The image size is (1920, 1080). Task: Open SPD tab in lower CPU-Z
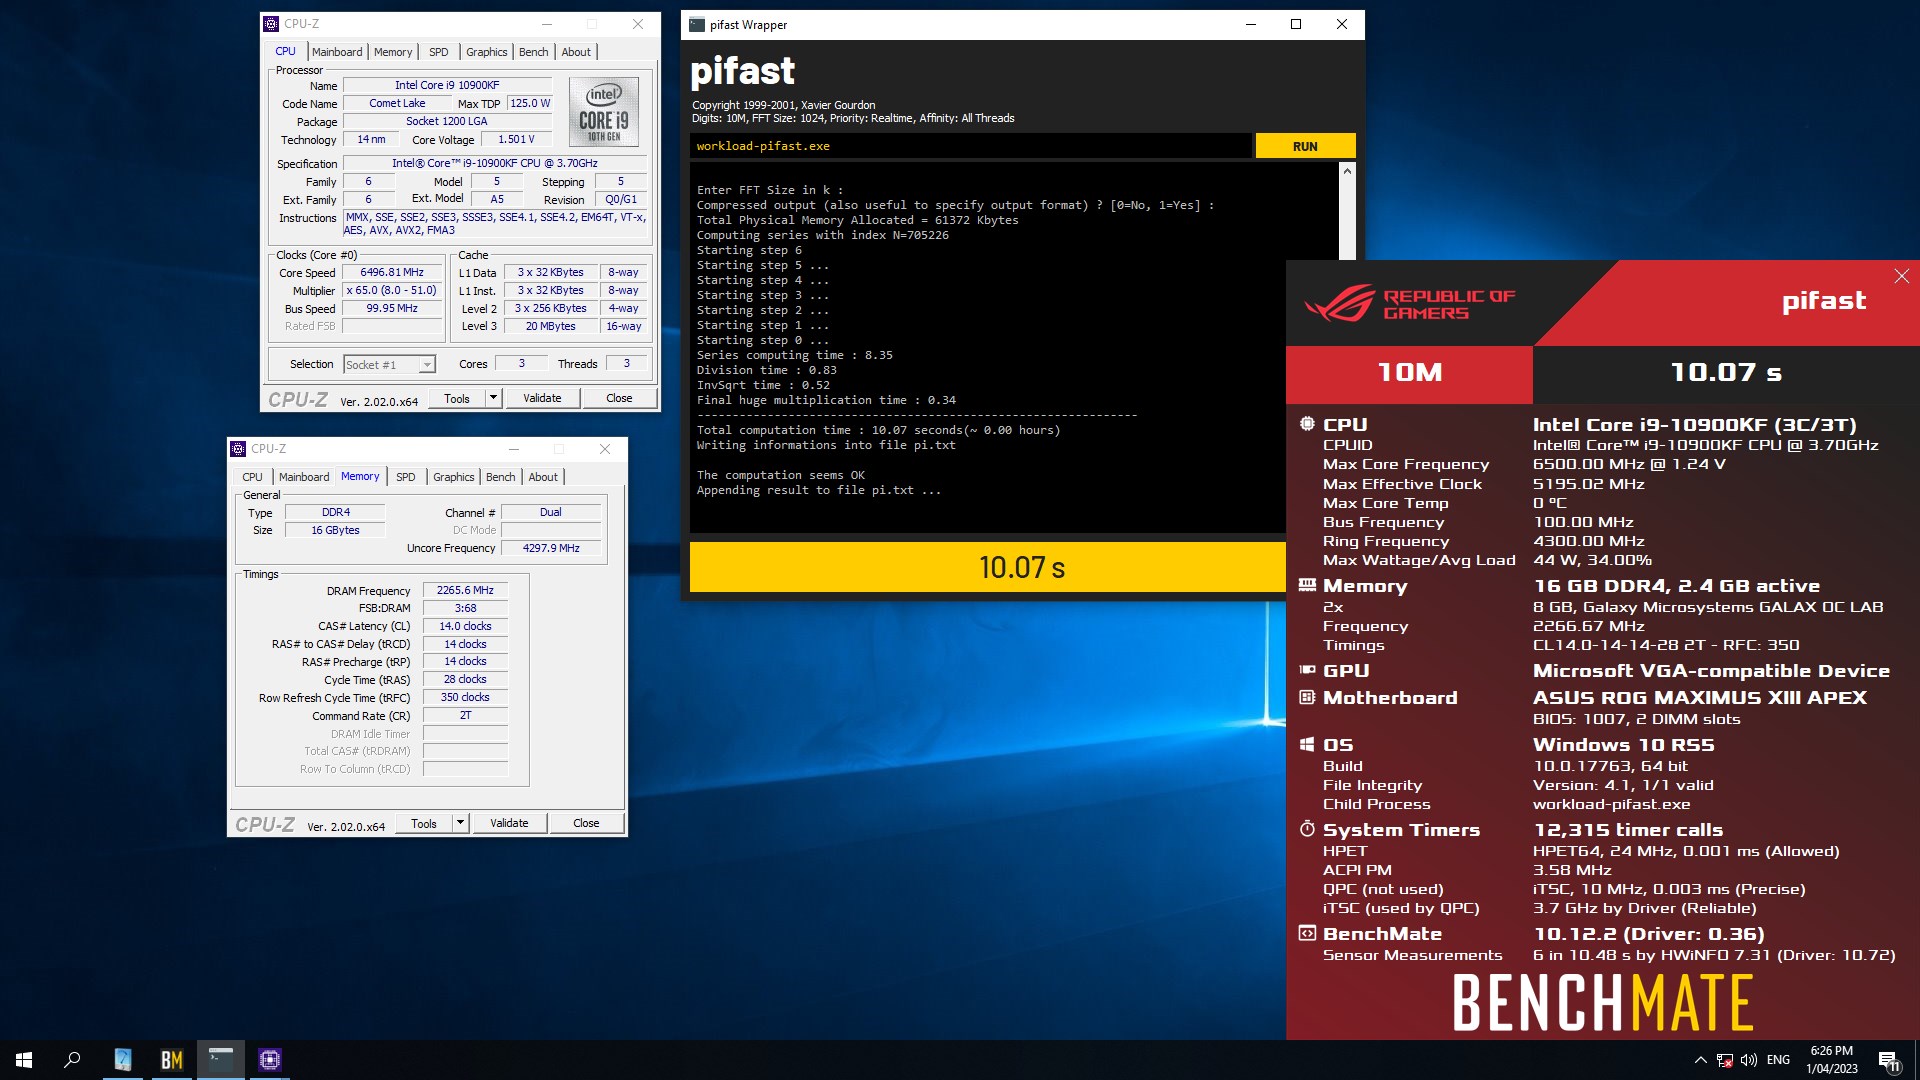point(406,477)
